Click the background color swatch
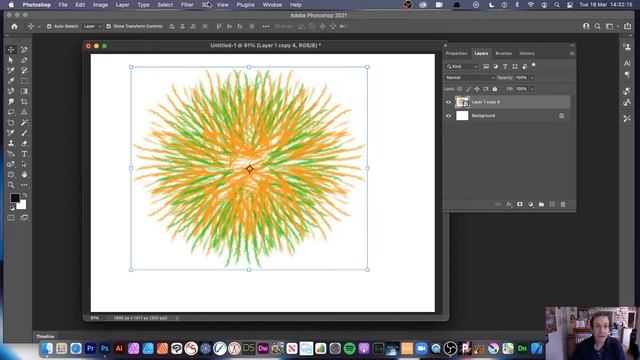The height and width of the screenshot is (360, 640). [22, 205]
